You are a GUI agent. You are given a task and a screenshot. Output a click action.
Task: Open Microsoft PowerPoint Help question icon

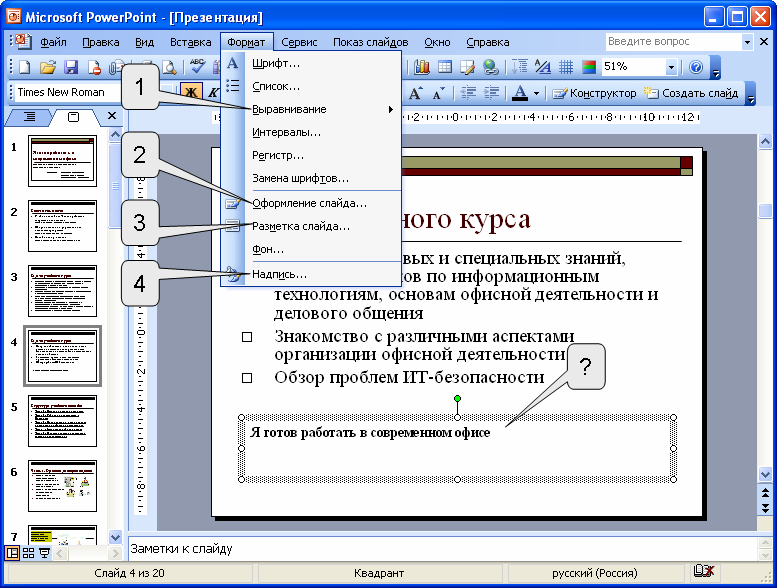click(x=696, y=67)
